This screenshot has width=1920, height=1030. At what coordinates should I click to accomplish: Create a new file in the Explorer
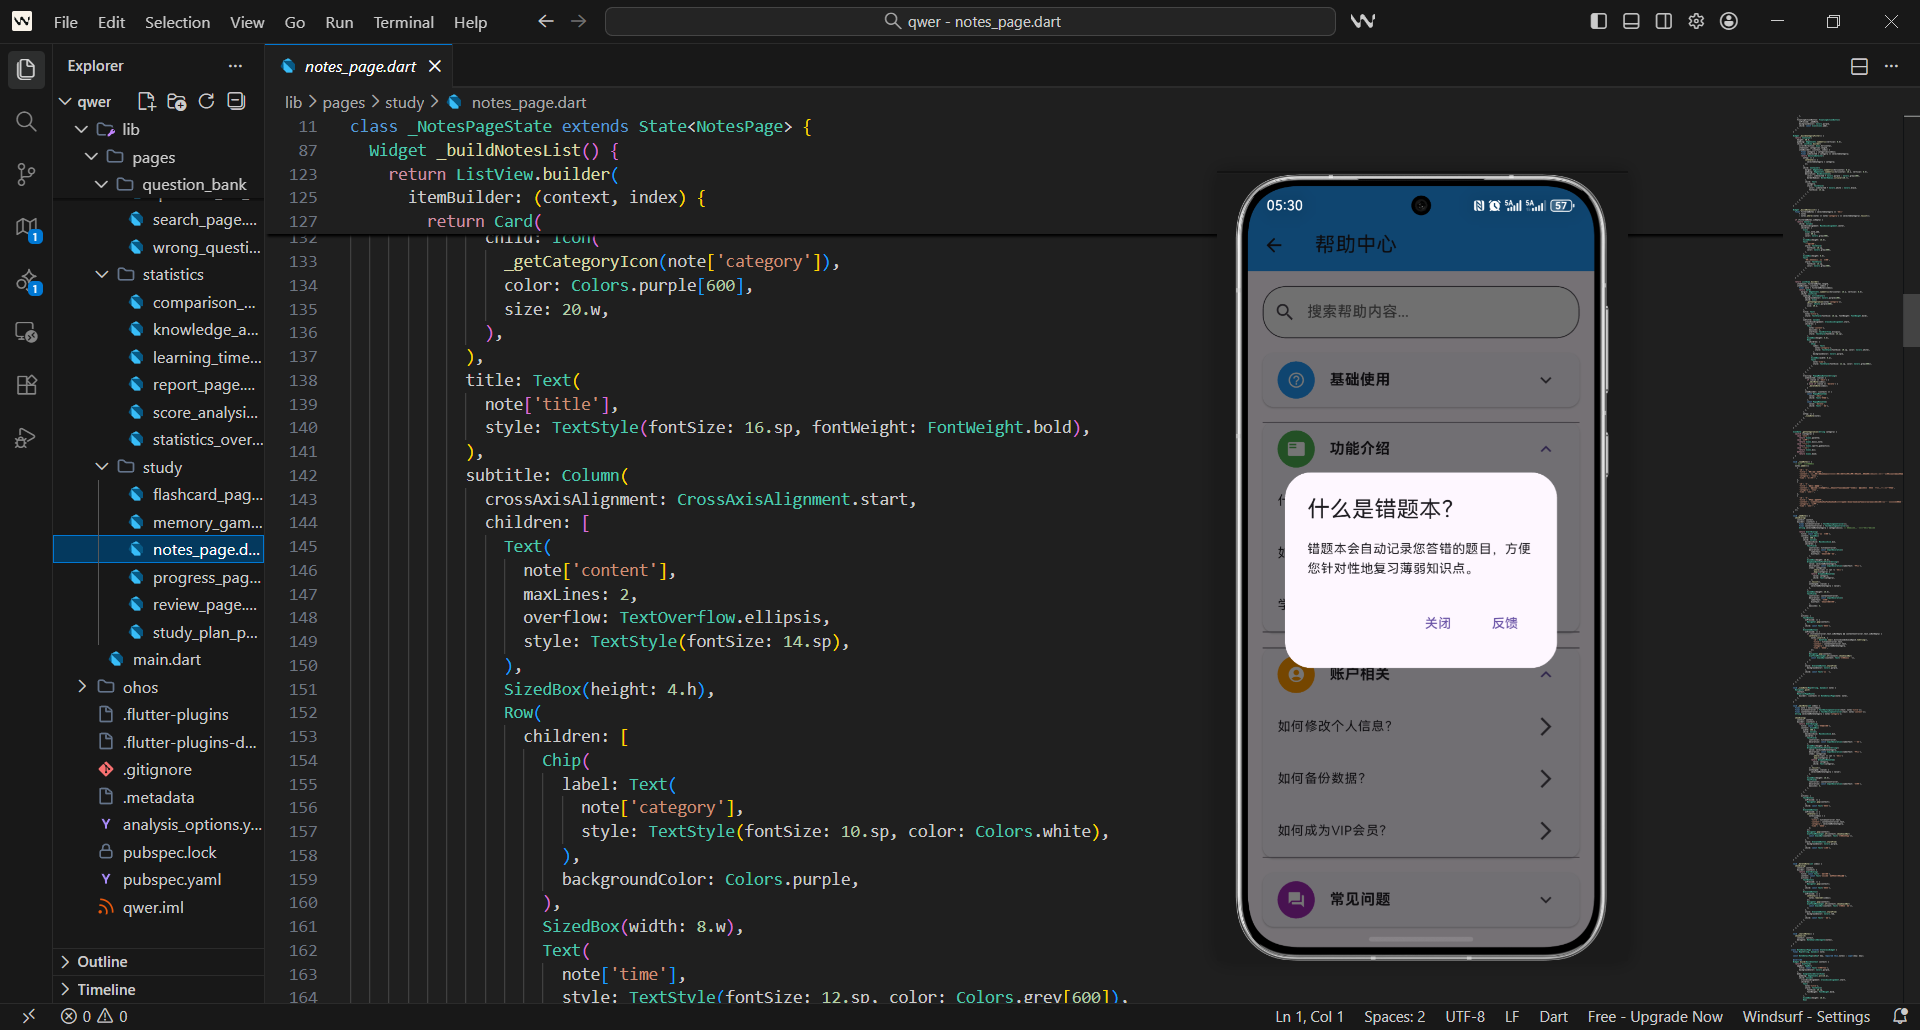click(x=146, y=101)
